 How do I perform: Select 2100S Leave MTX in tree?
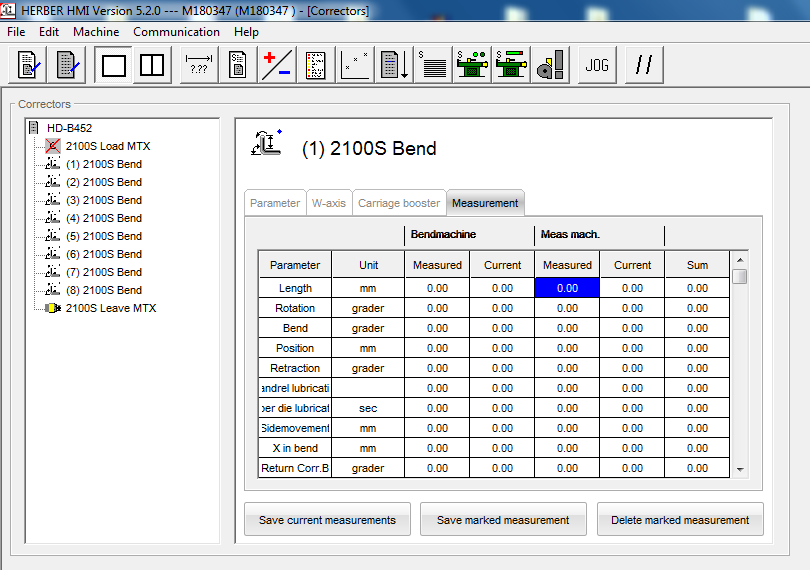110,308
